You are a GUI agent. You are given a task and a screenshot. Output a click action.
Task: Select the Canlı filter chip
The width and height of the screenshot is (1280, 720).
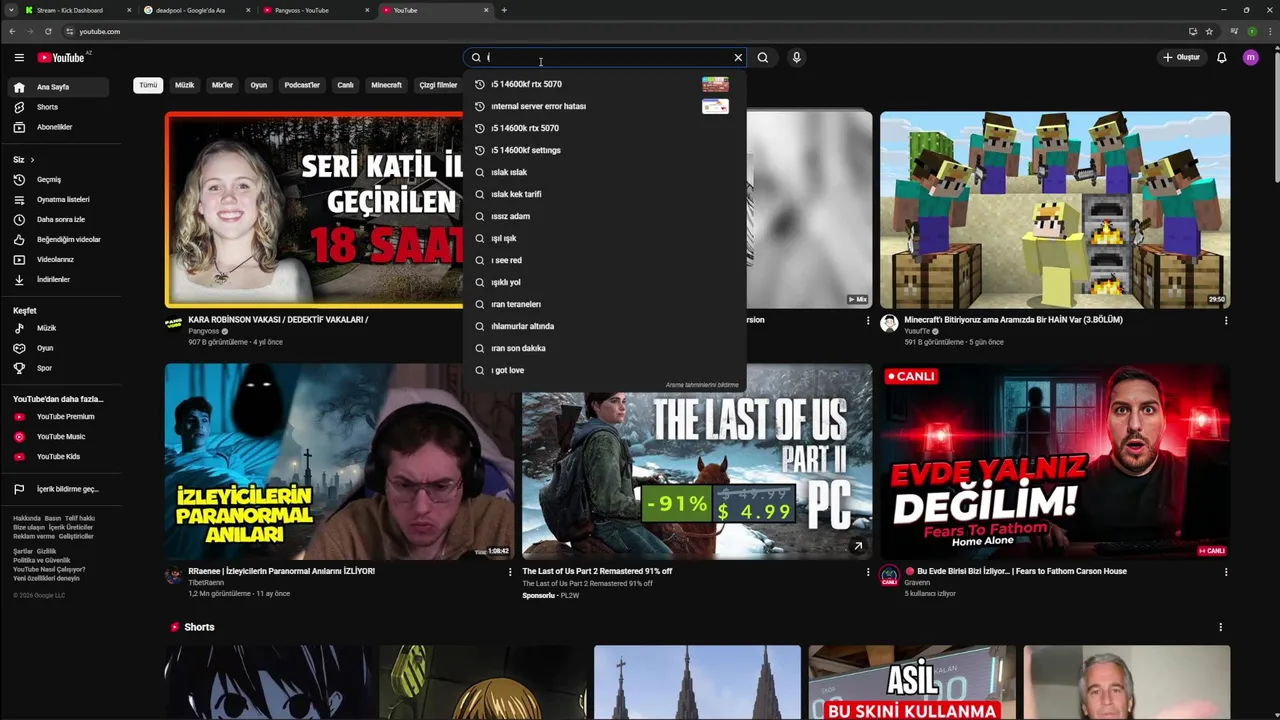[x=345, y=85]
